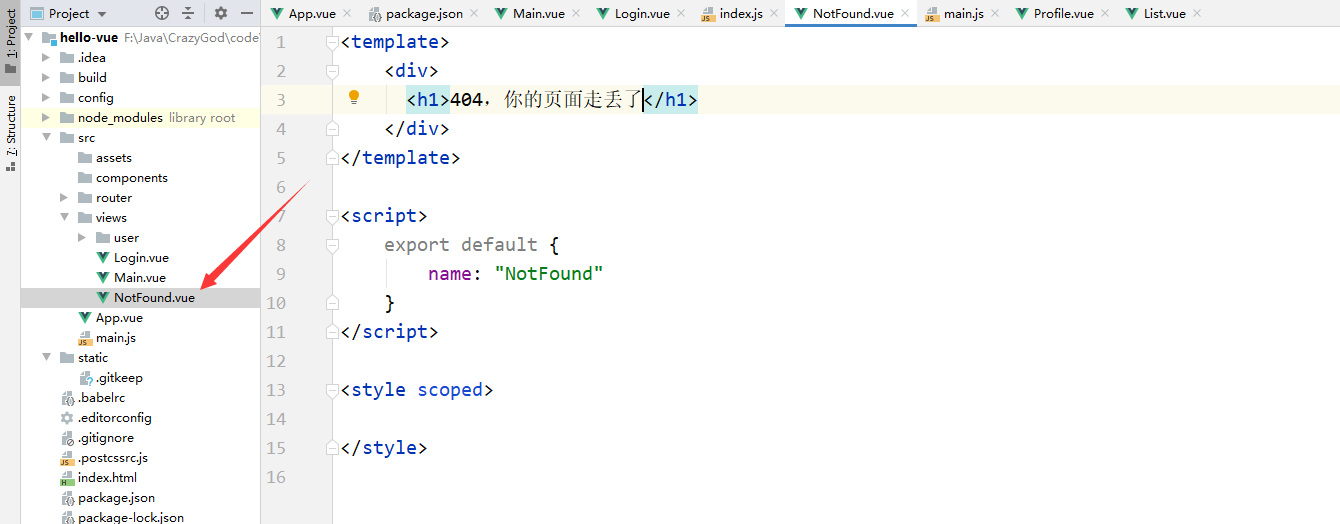Collapse the src folder
Image resolution: width=1340 pixels, height=524 pixels.
pyautogui.click(x=46, y=137)
